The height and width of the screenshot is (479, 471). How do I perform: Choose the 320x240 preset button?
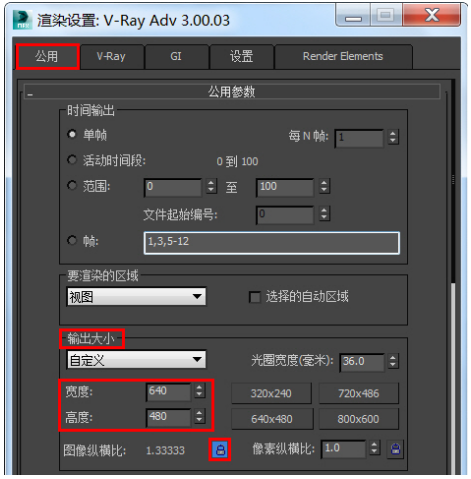(271, 394)
